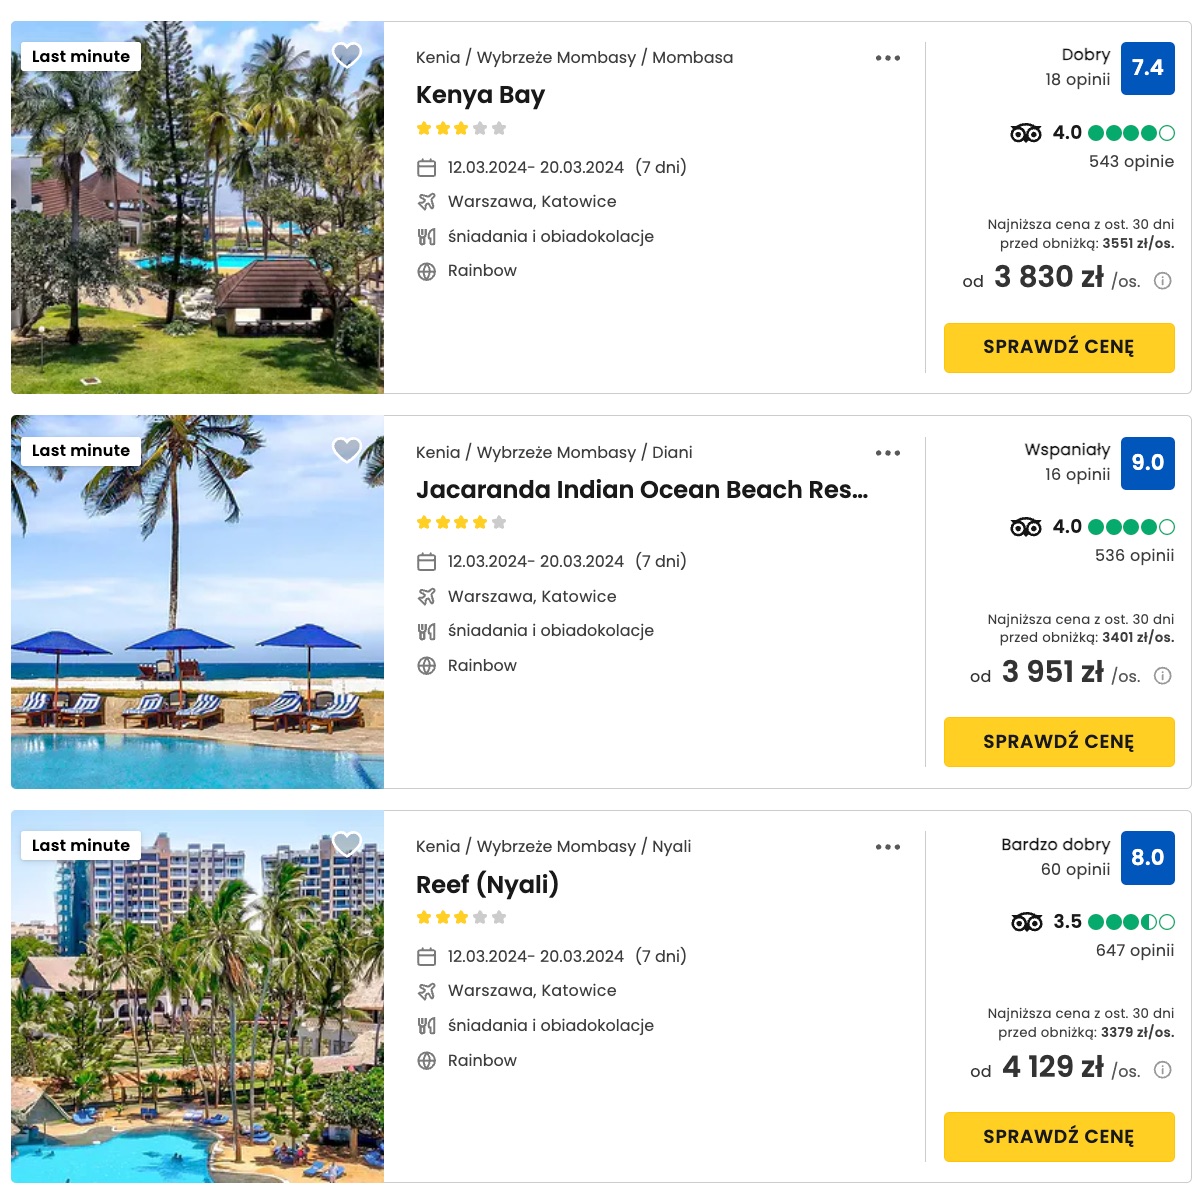The height and width of the screenshot is (1194, 1198).
Task: Open three-dots menu for Kenya Bay
Action: coord(887,58)
